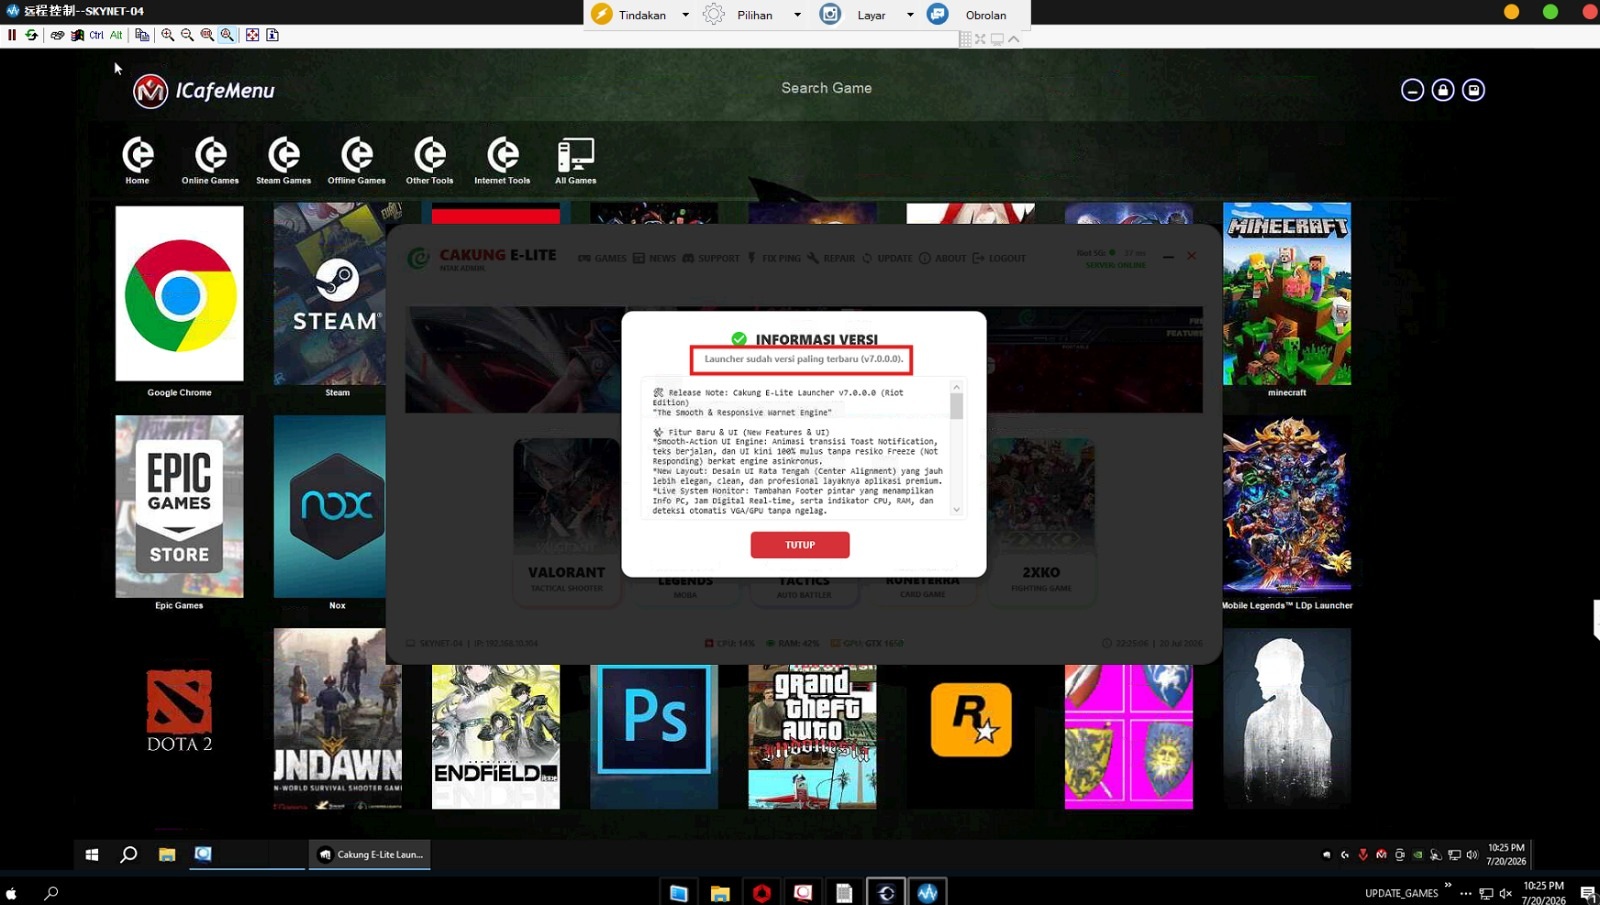Open UPDATE_GAMES on the host taskbar
The height and width of the screenshot is (905, 1600).
pyautogui.click(x=1401, y=893)
